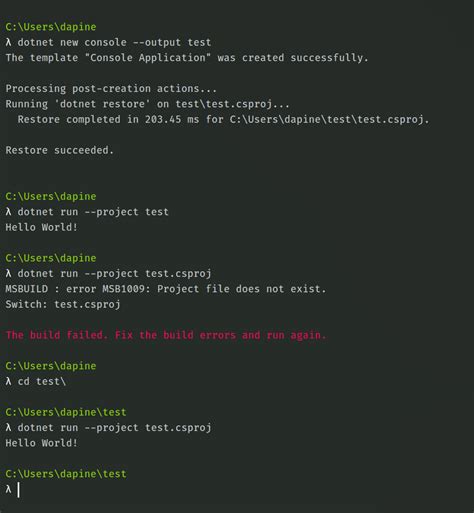474x513 pixels.
Task: Click the last 'dotnet run --project test.csproj' command
Action: click(114, 428)
